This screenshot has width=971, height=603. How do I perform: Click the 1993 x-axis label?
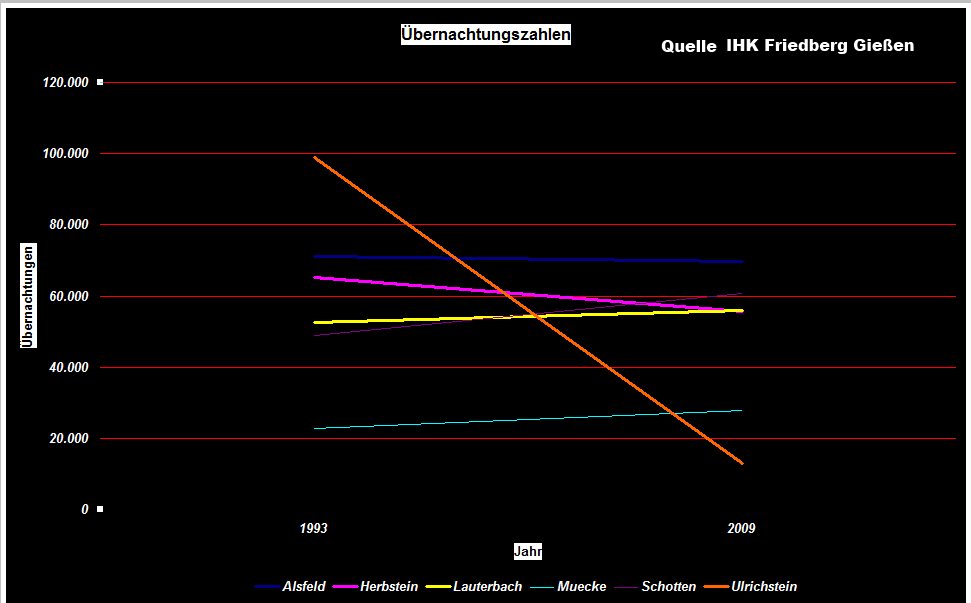point(313,528)
